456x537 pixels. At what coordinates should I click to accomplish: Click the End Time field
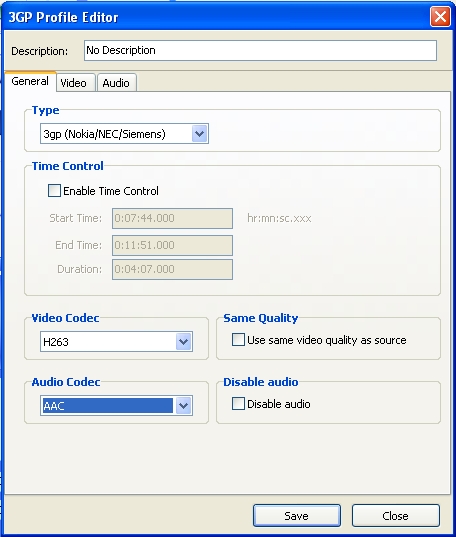(172, 245)
